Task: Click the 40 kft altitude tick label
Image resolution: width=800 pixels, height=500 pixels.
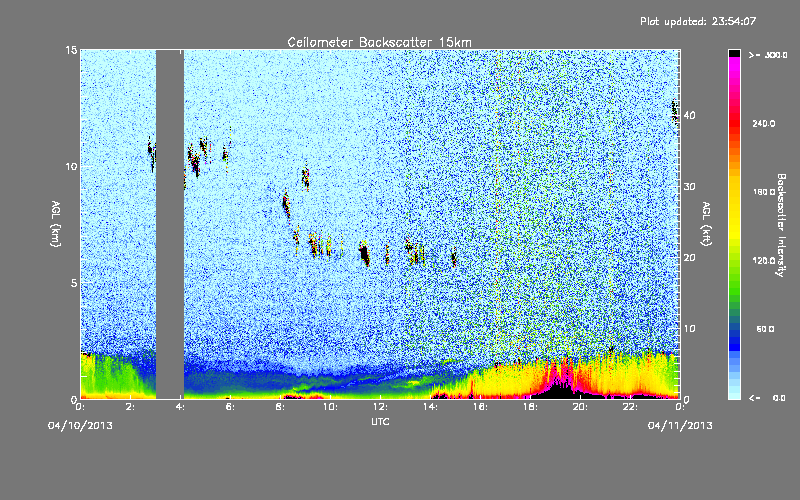Action: click(689, 115)
